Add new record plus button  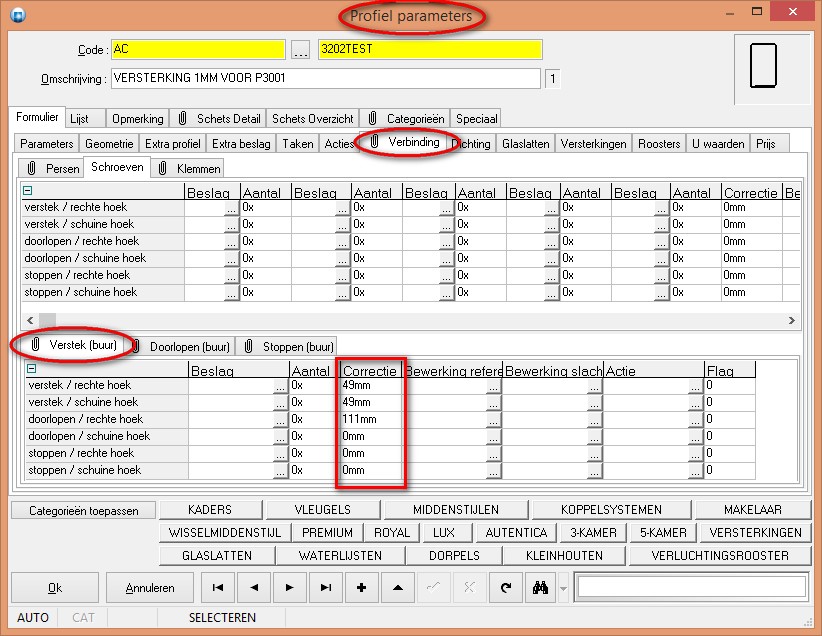tap(361, 588)
